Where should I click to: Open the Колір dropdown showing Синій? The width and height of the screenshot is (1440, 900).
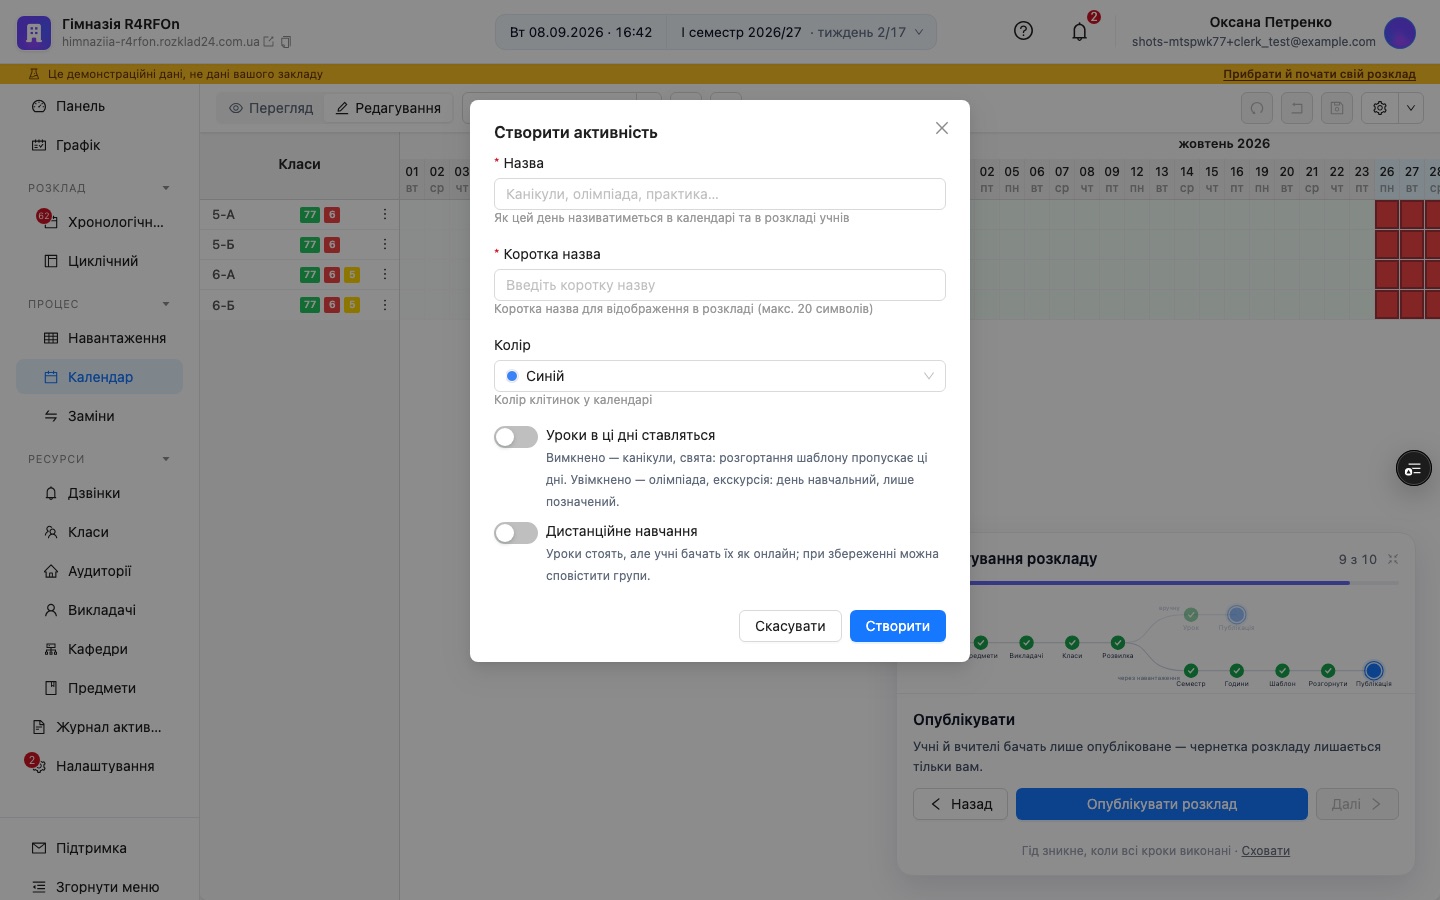[720, 376]
